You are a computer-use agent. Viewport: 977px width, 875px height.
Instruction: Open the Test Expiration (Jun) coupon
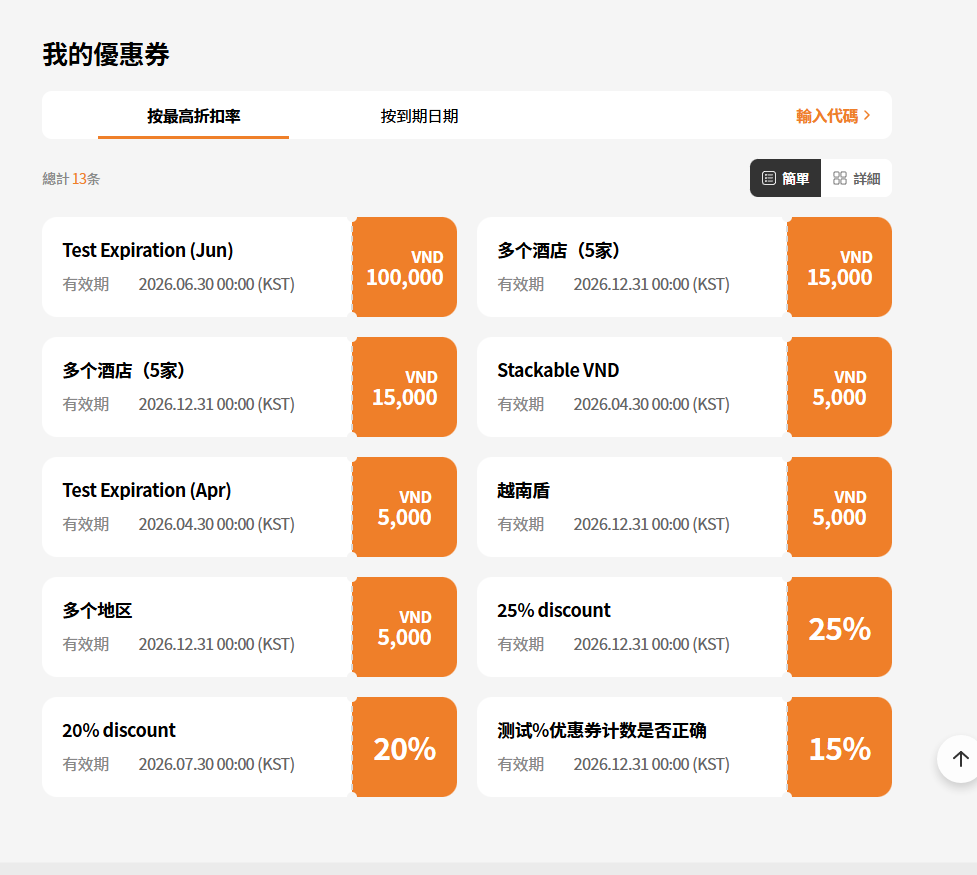148,250
